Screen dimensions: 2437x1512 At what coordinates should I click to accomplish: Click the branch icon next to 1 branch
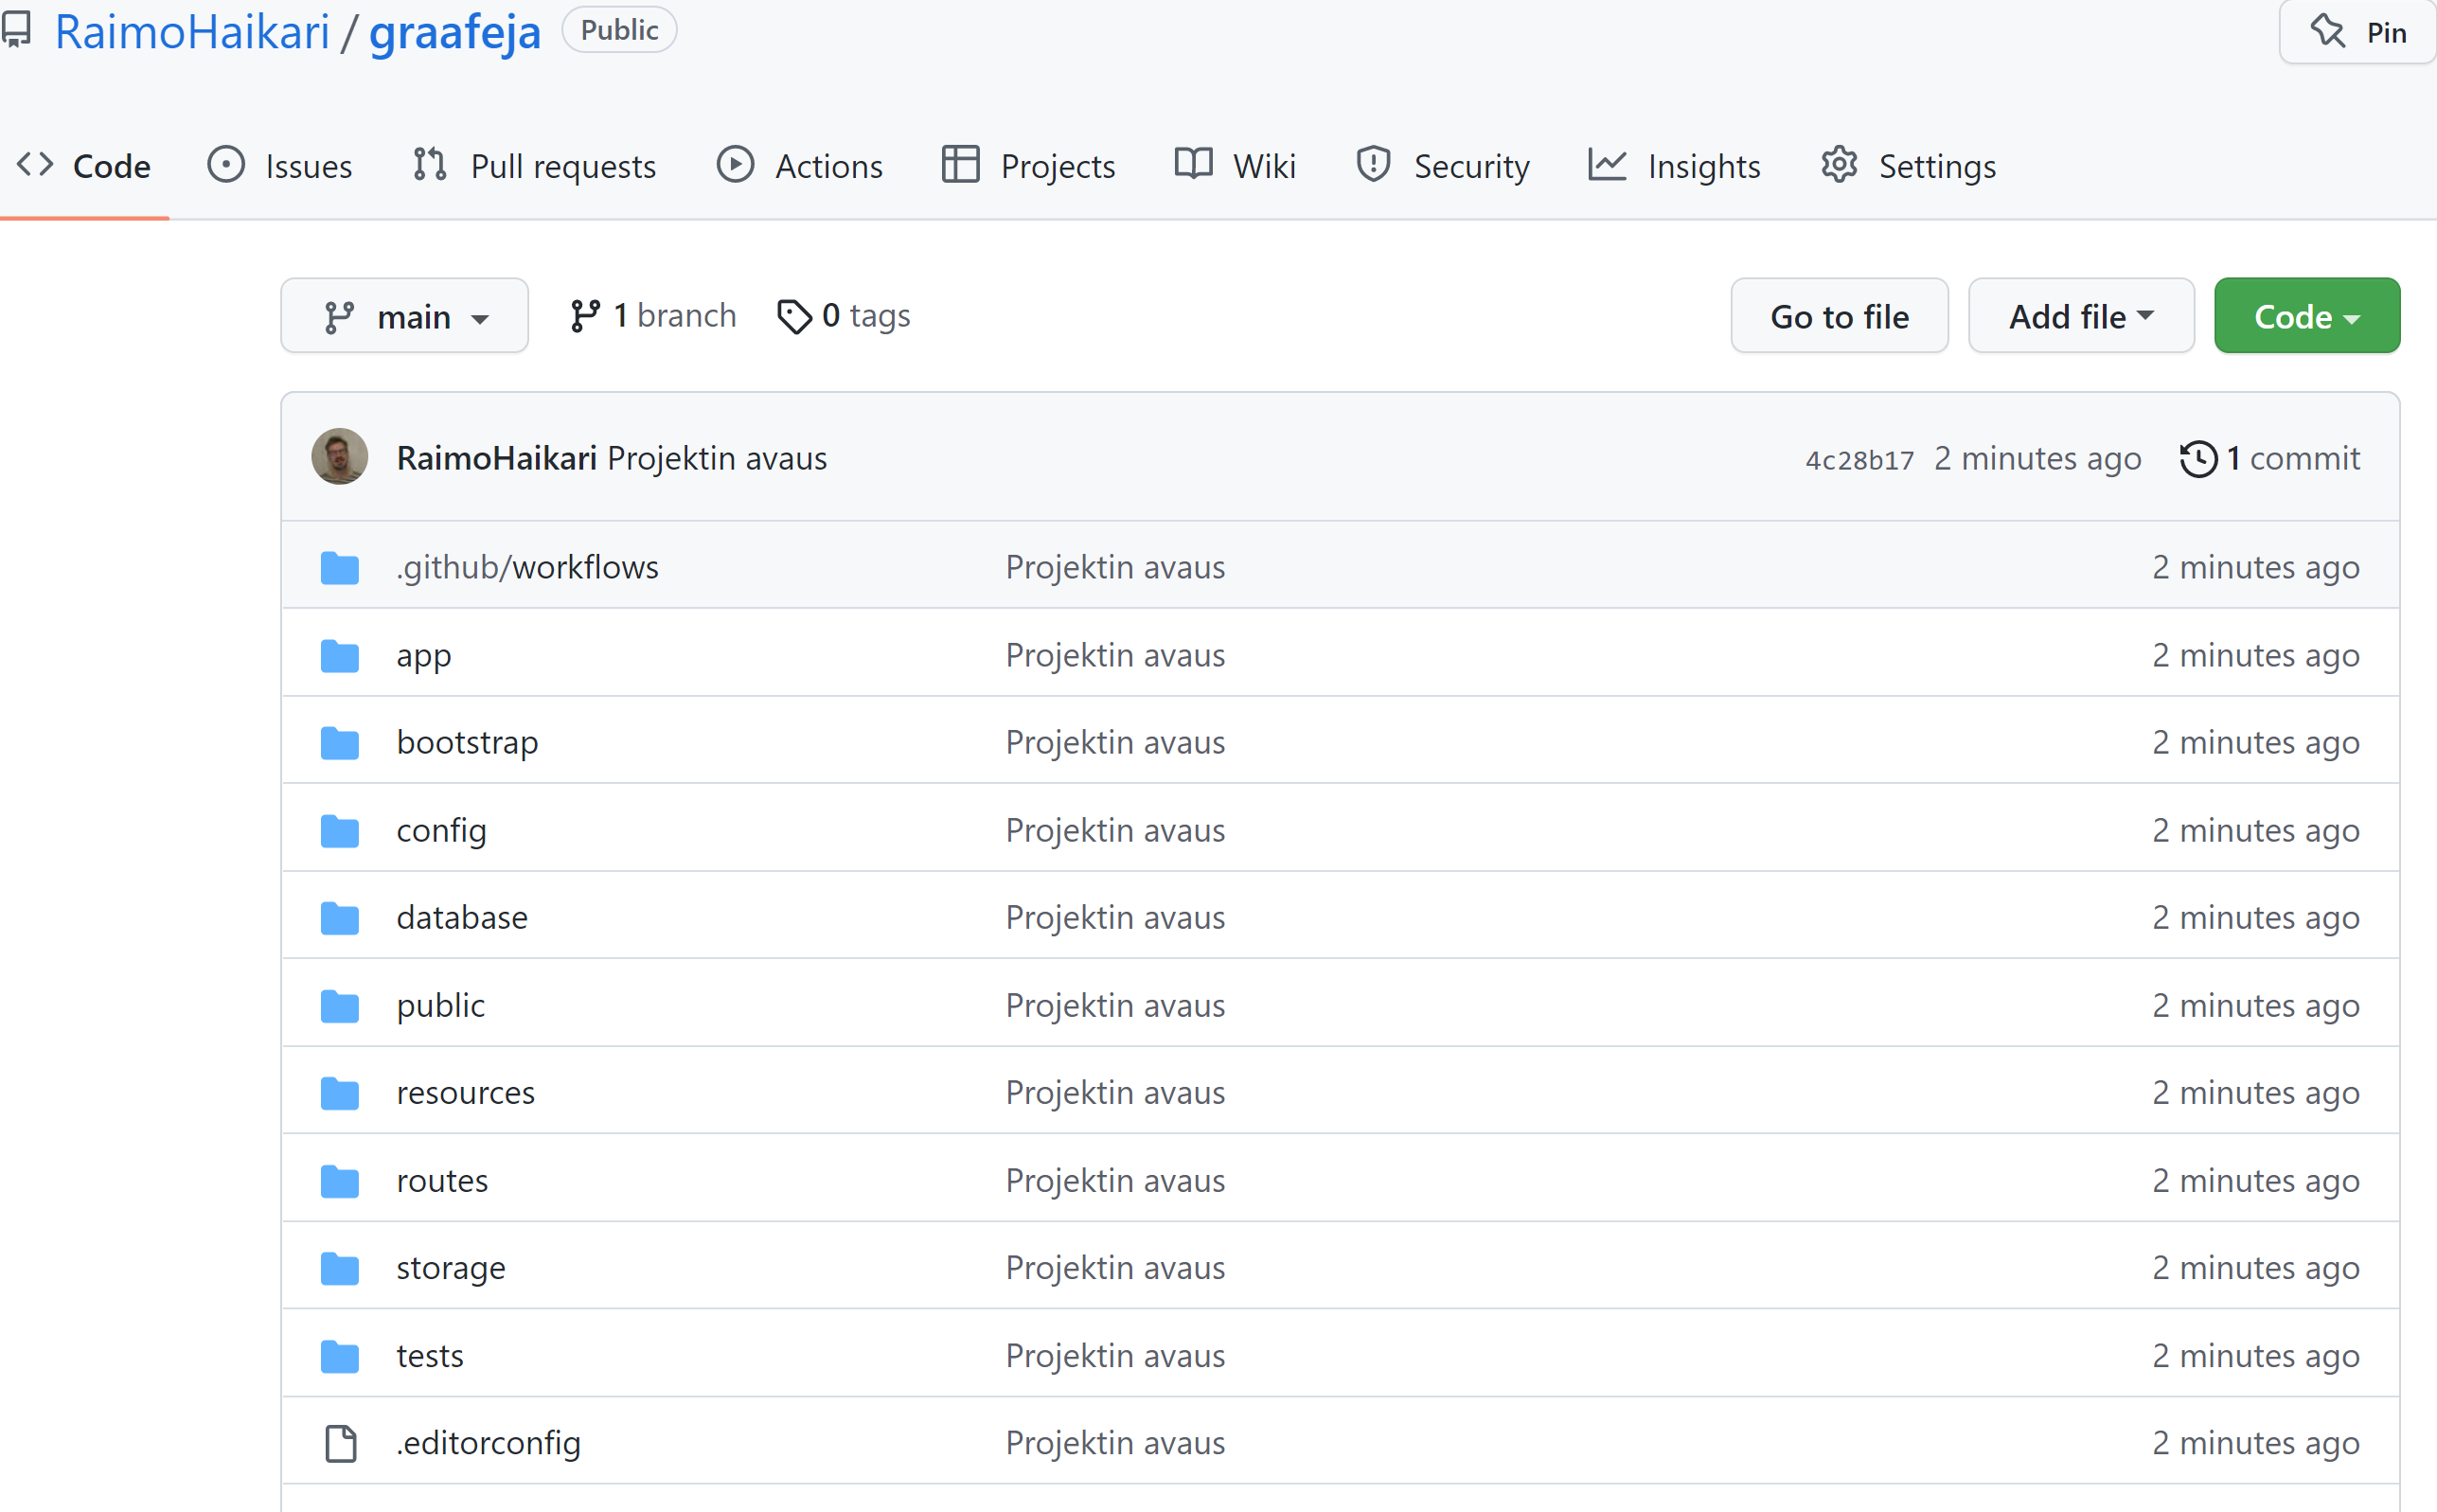point(585,316)
